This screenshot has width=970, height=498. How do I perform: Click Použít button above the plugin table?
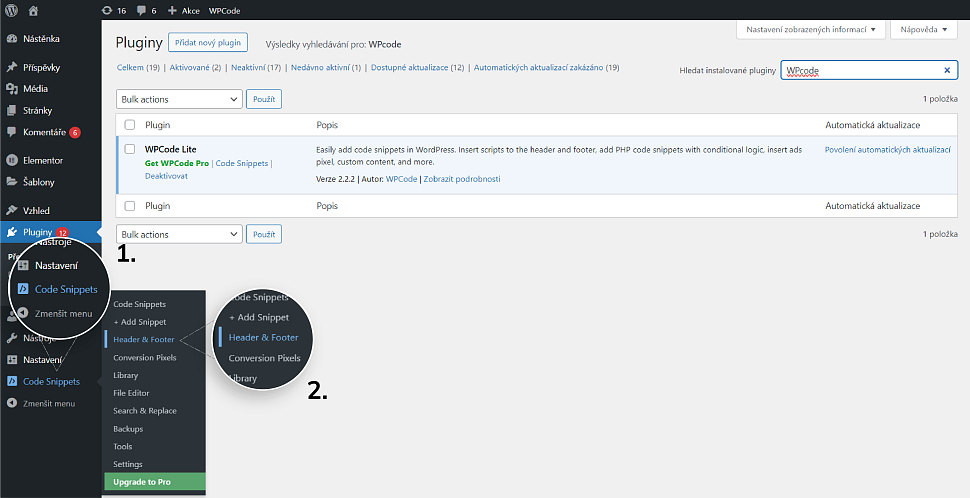click(264, 99)
